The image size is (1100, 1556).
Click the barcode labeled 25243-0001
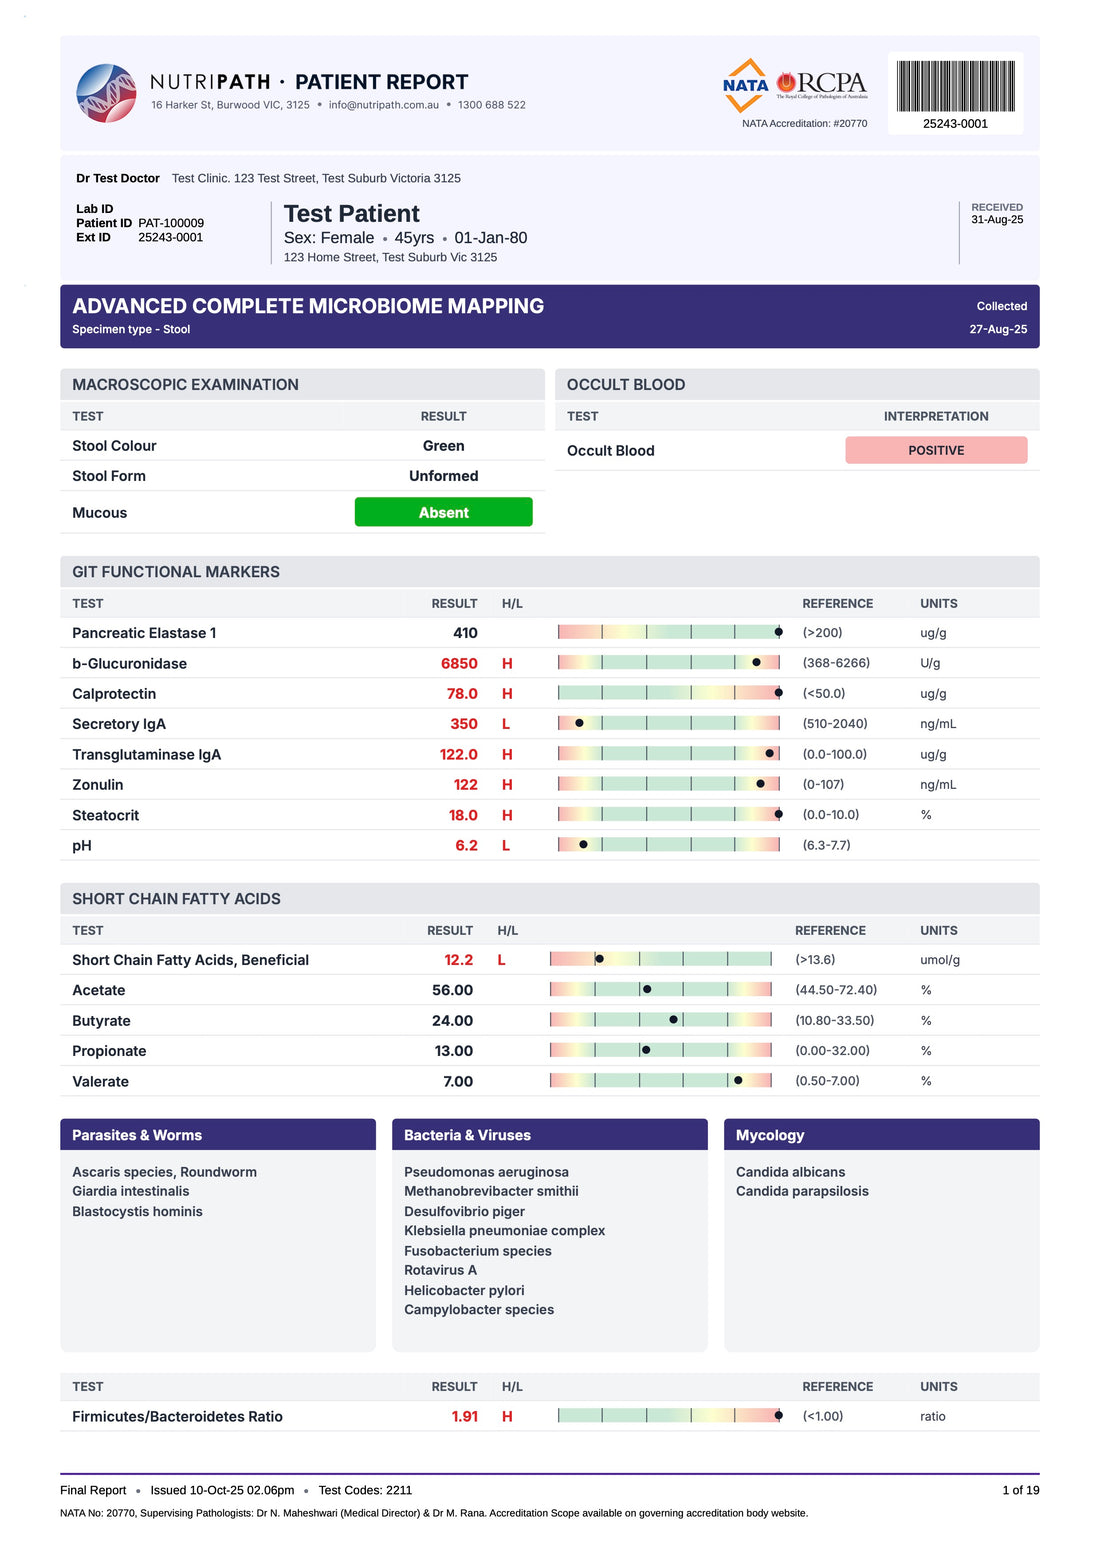(955, 87)
